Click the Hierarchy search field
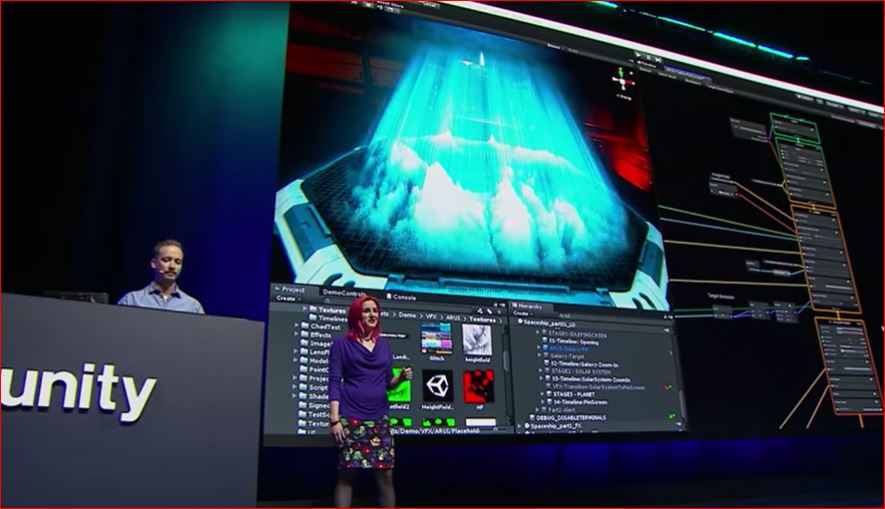This screenshot has height=509, width=885. 610,318
